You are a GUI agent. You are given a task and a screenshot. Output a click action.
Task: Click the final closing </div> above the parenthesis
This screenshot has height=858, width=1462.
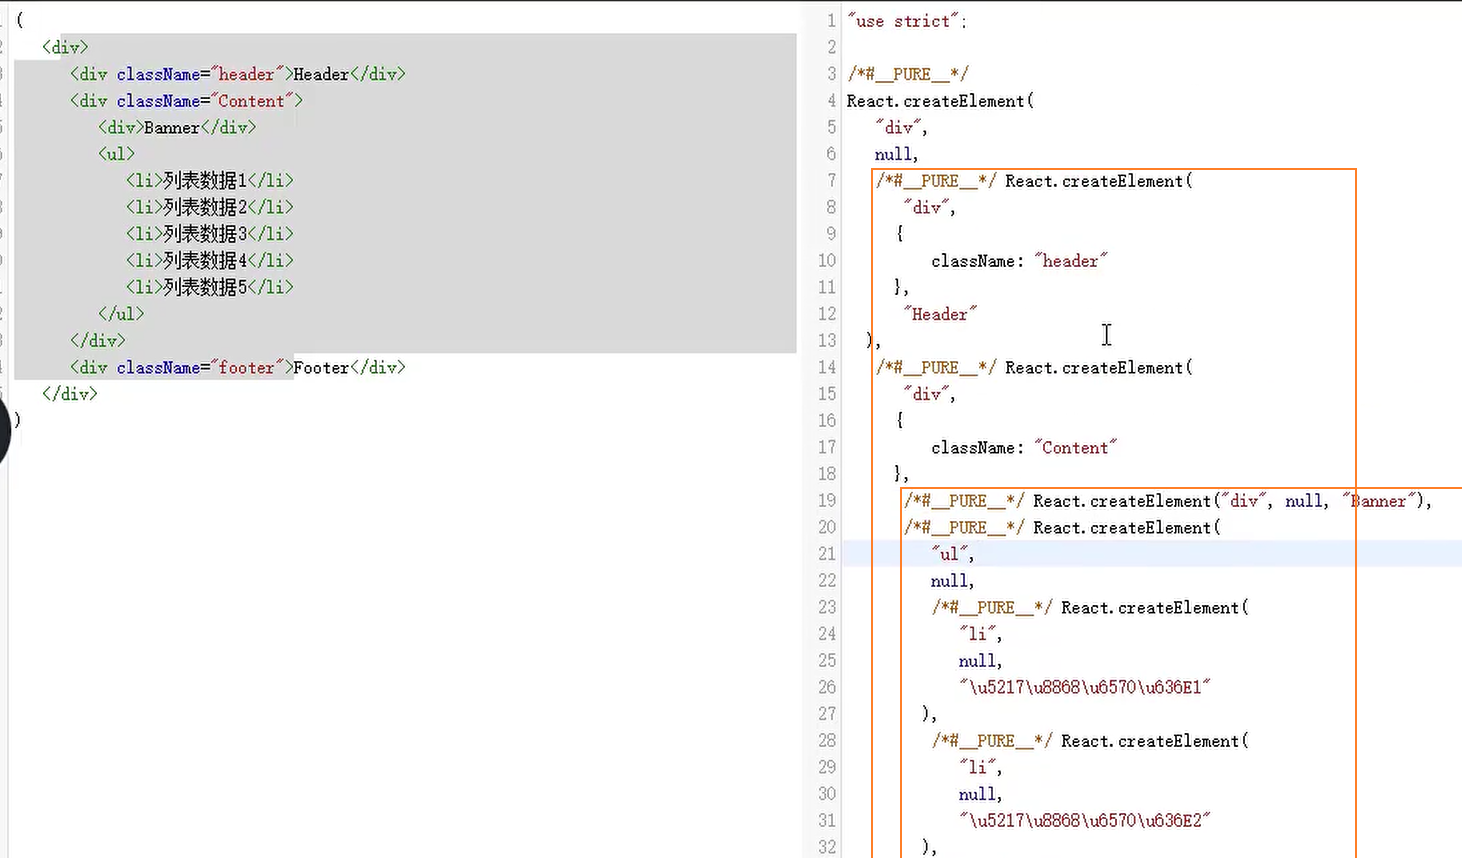pyautogui.click(x=70, y=394)
